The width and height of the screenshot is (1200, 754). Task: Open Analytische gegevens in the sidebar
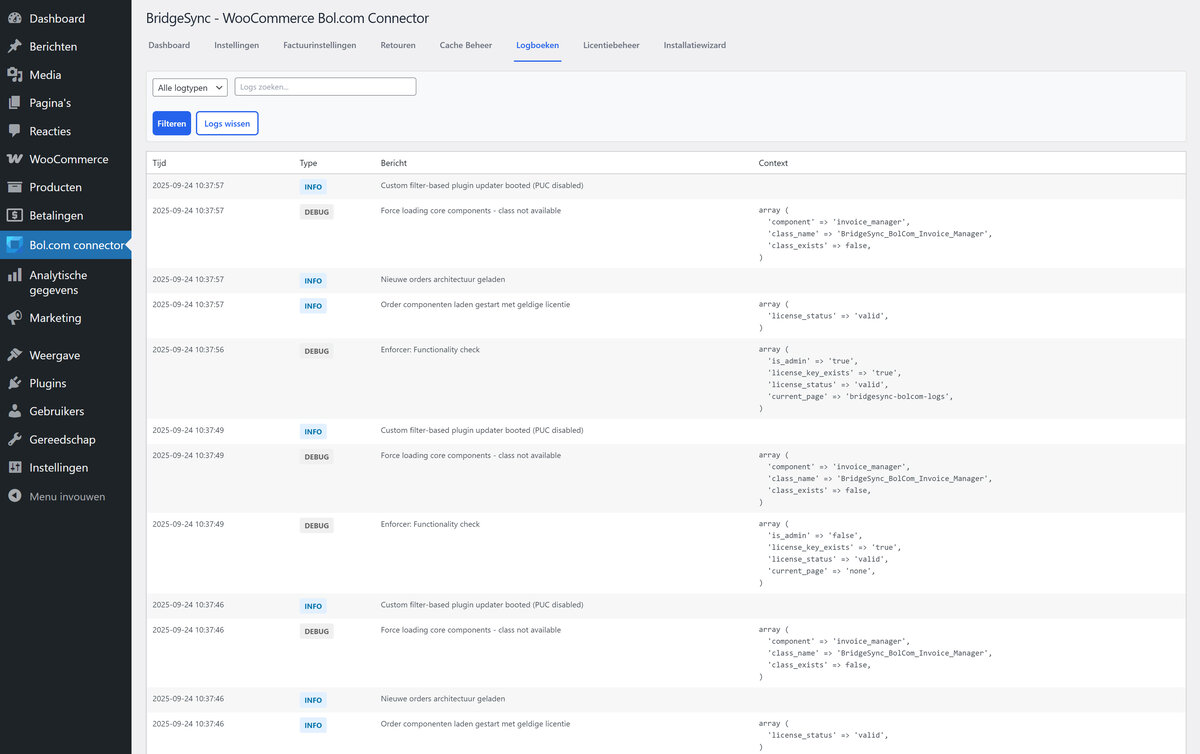[58, 282]
